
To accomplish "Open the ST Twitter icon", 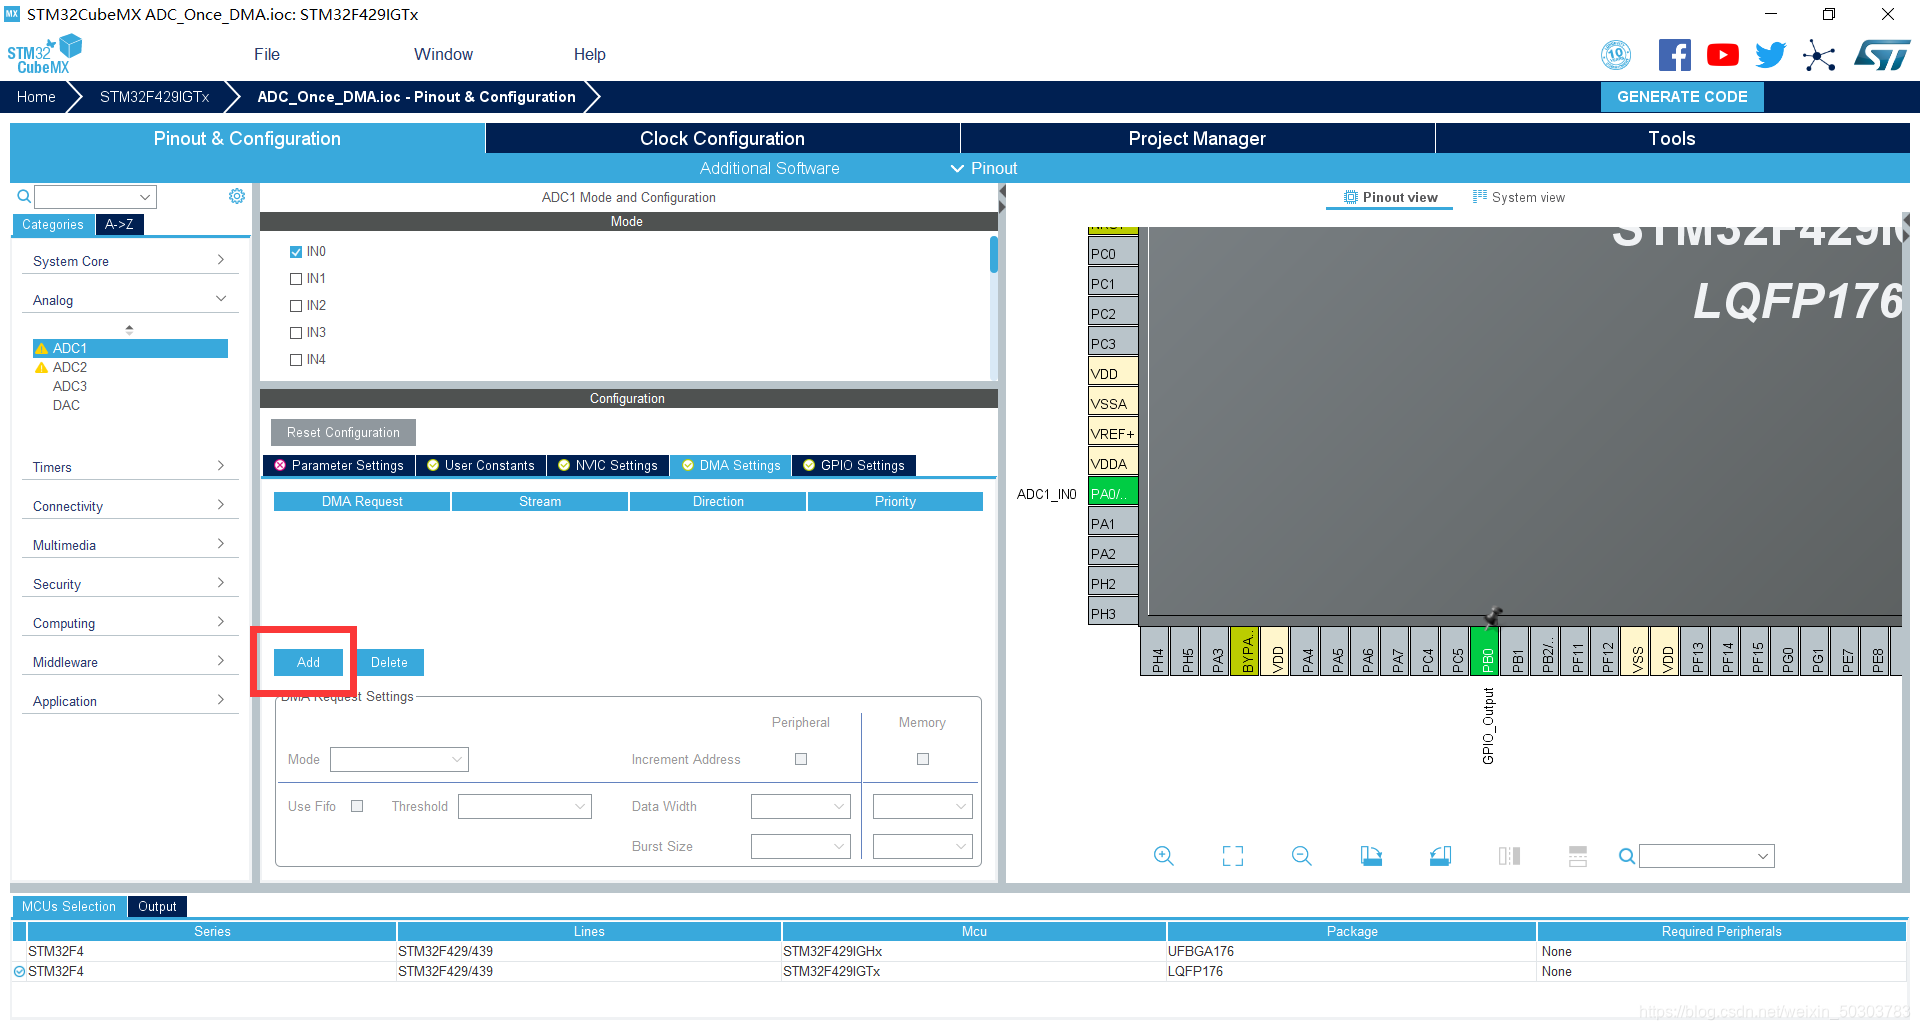I will pyautogui.click(x=1770, y=55).
